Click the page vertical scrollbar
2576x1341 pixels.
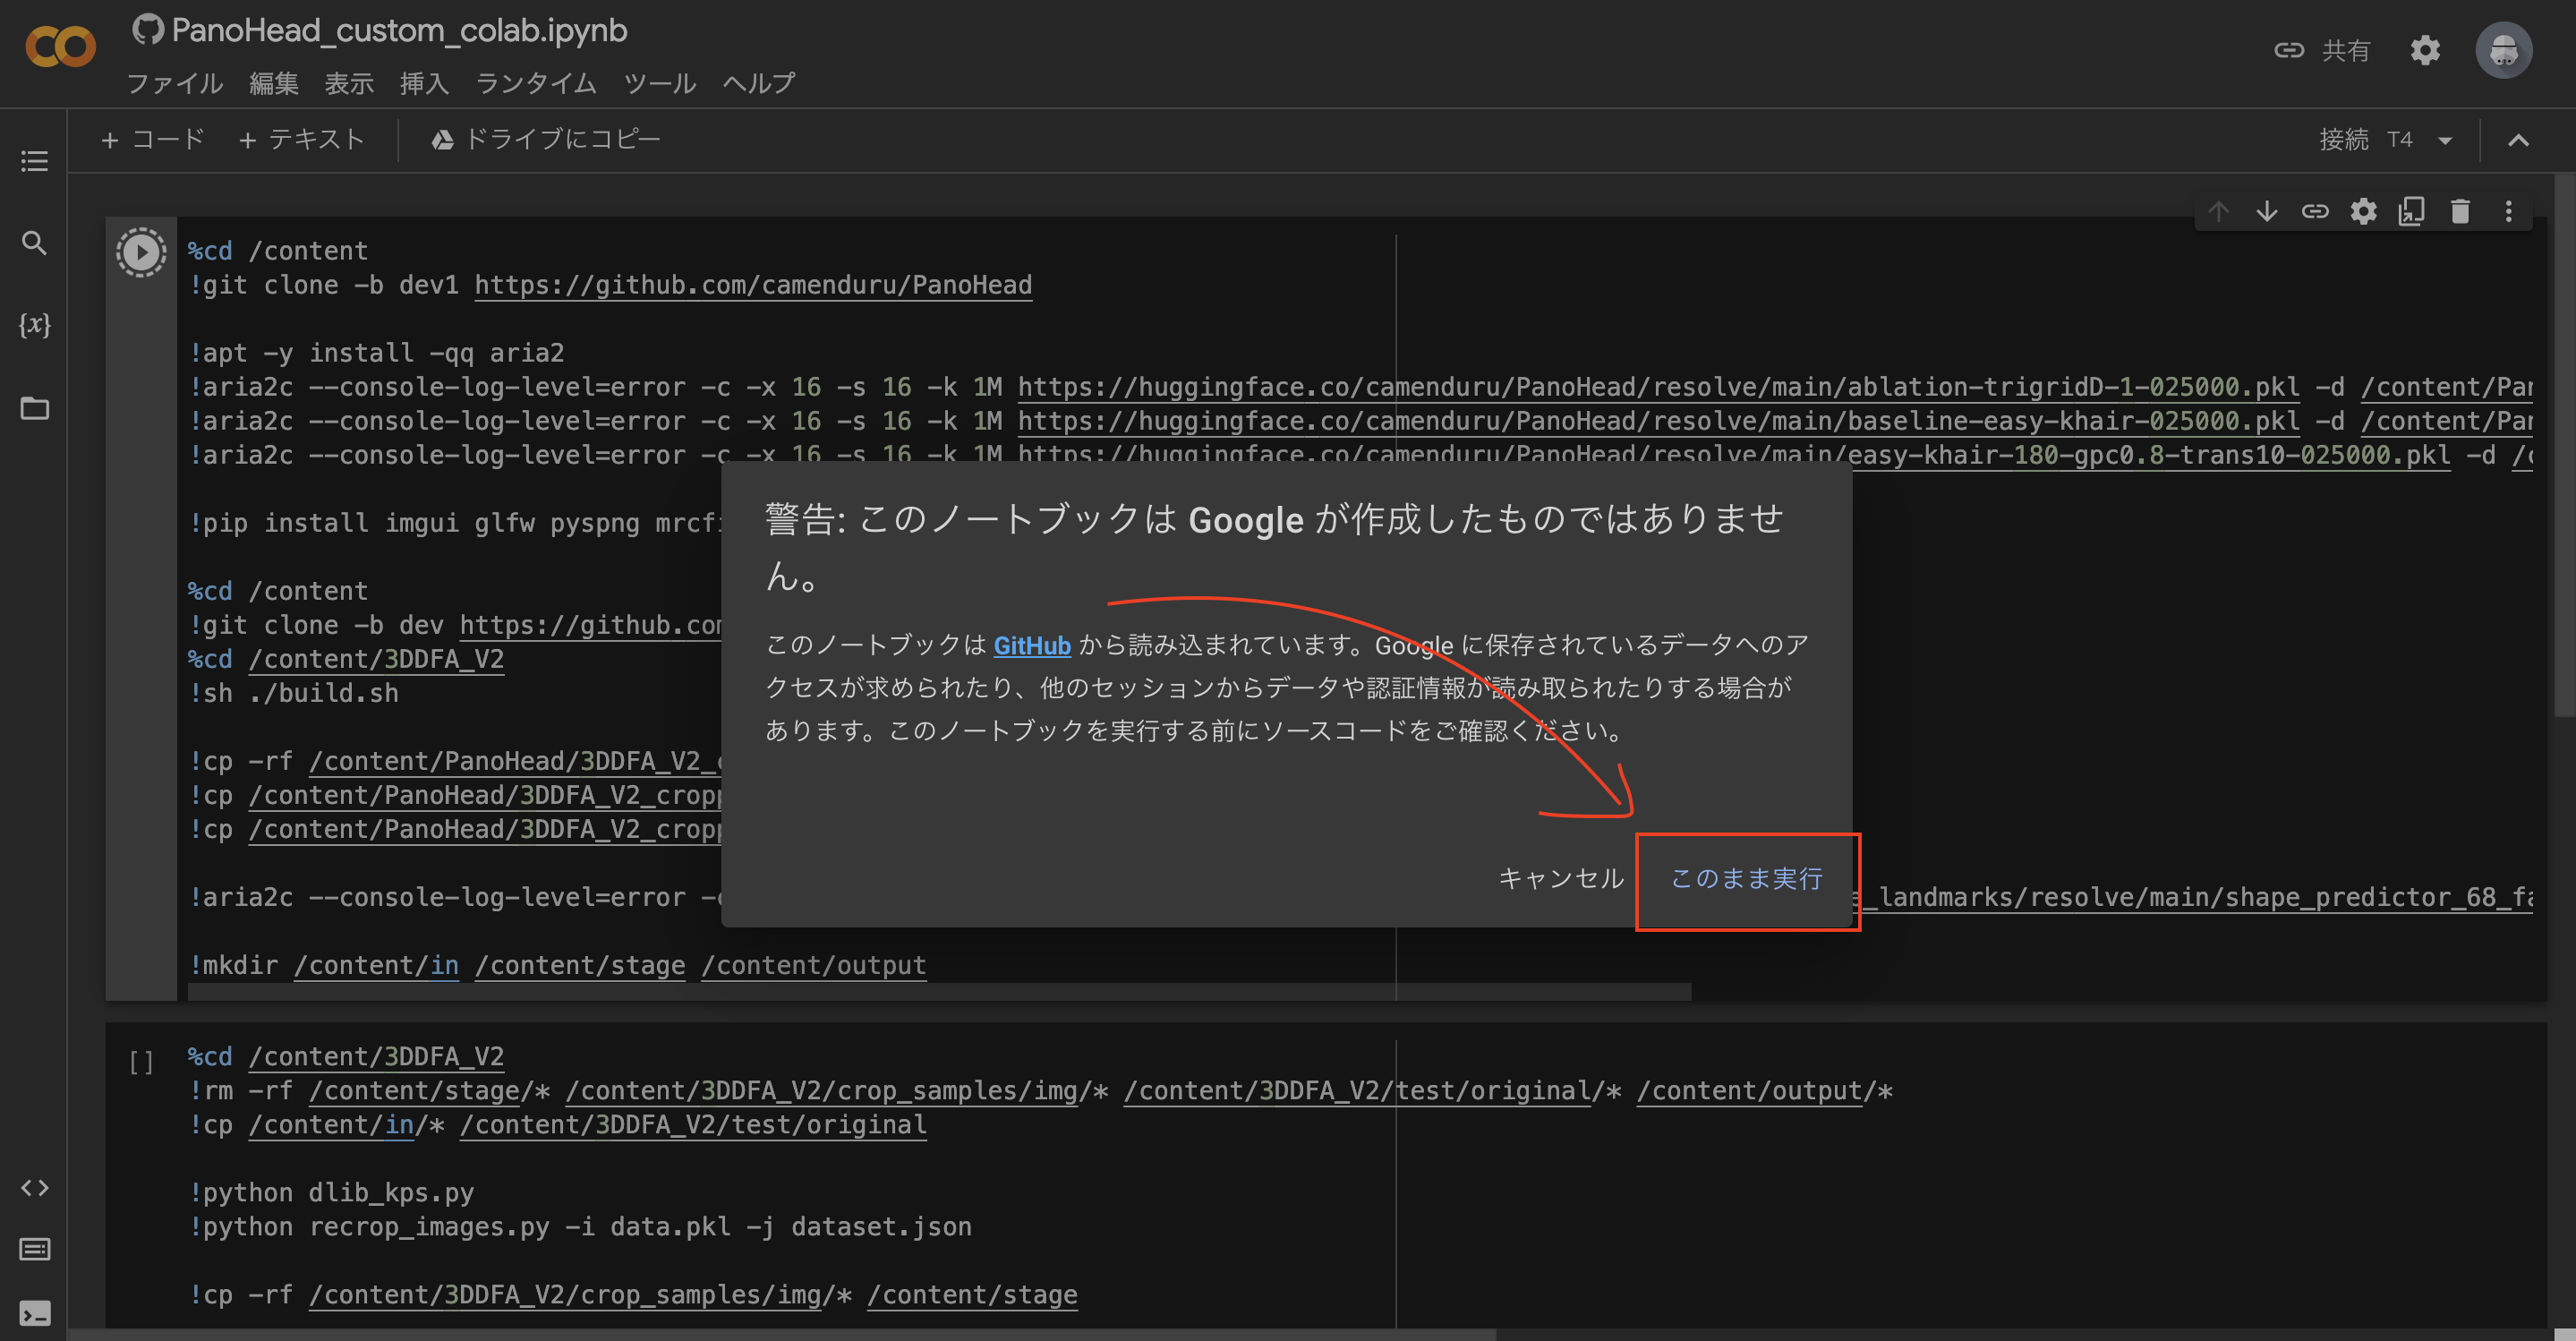[x=2564, y=446]
